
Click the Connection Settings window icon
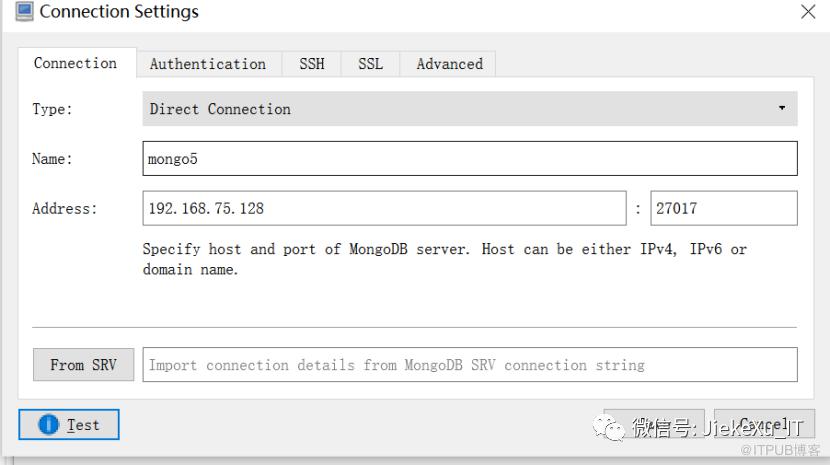pos(24,12)
